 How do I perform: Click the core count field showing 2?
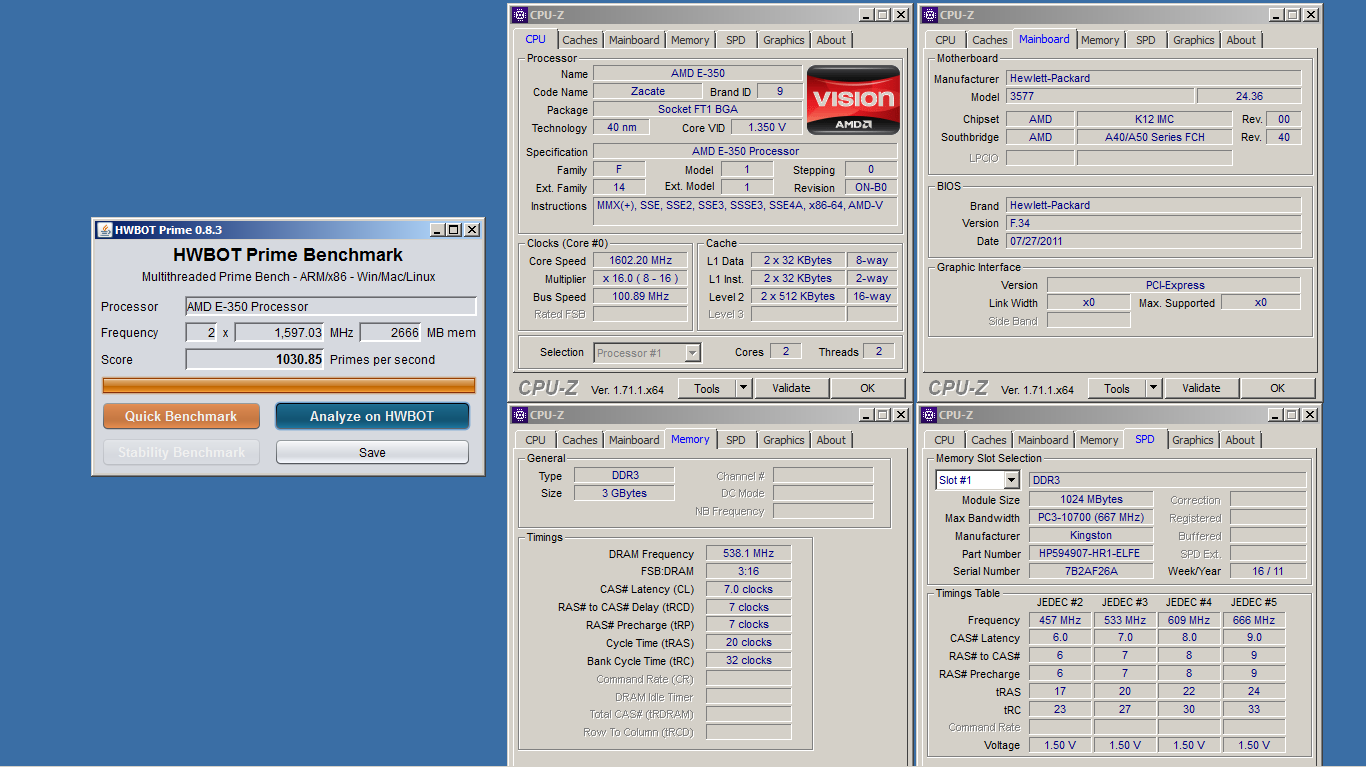(x=201, y=333)
